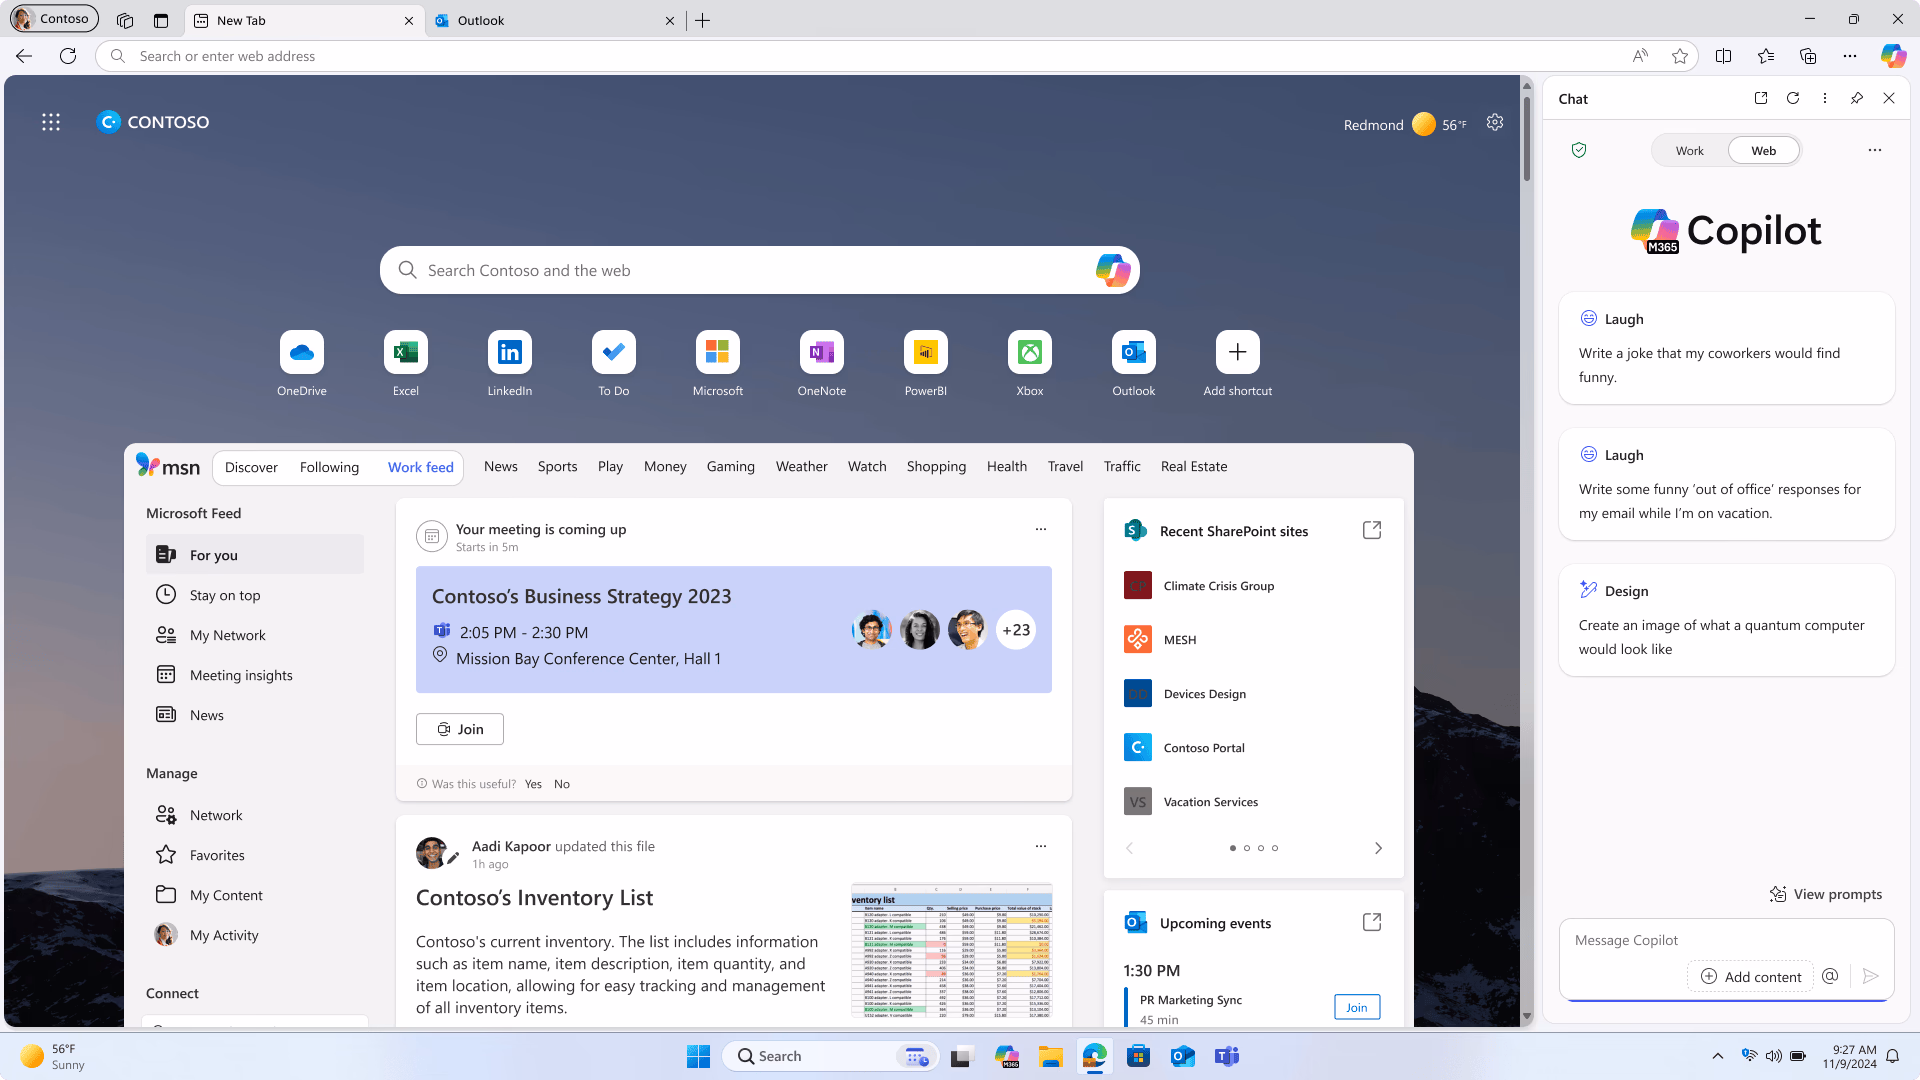1920x1080 pixels.
Task: Open Copilot chat more options ellipsis
Action: (1875, 150)
